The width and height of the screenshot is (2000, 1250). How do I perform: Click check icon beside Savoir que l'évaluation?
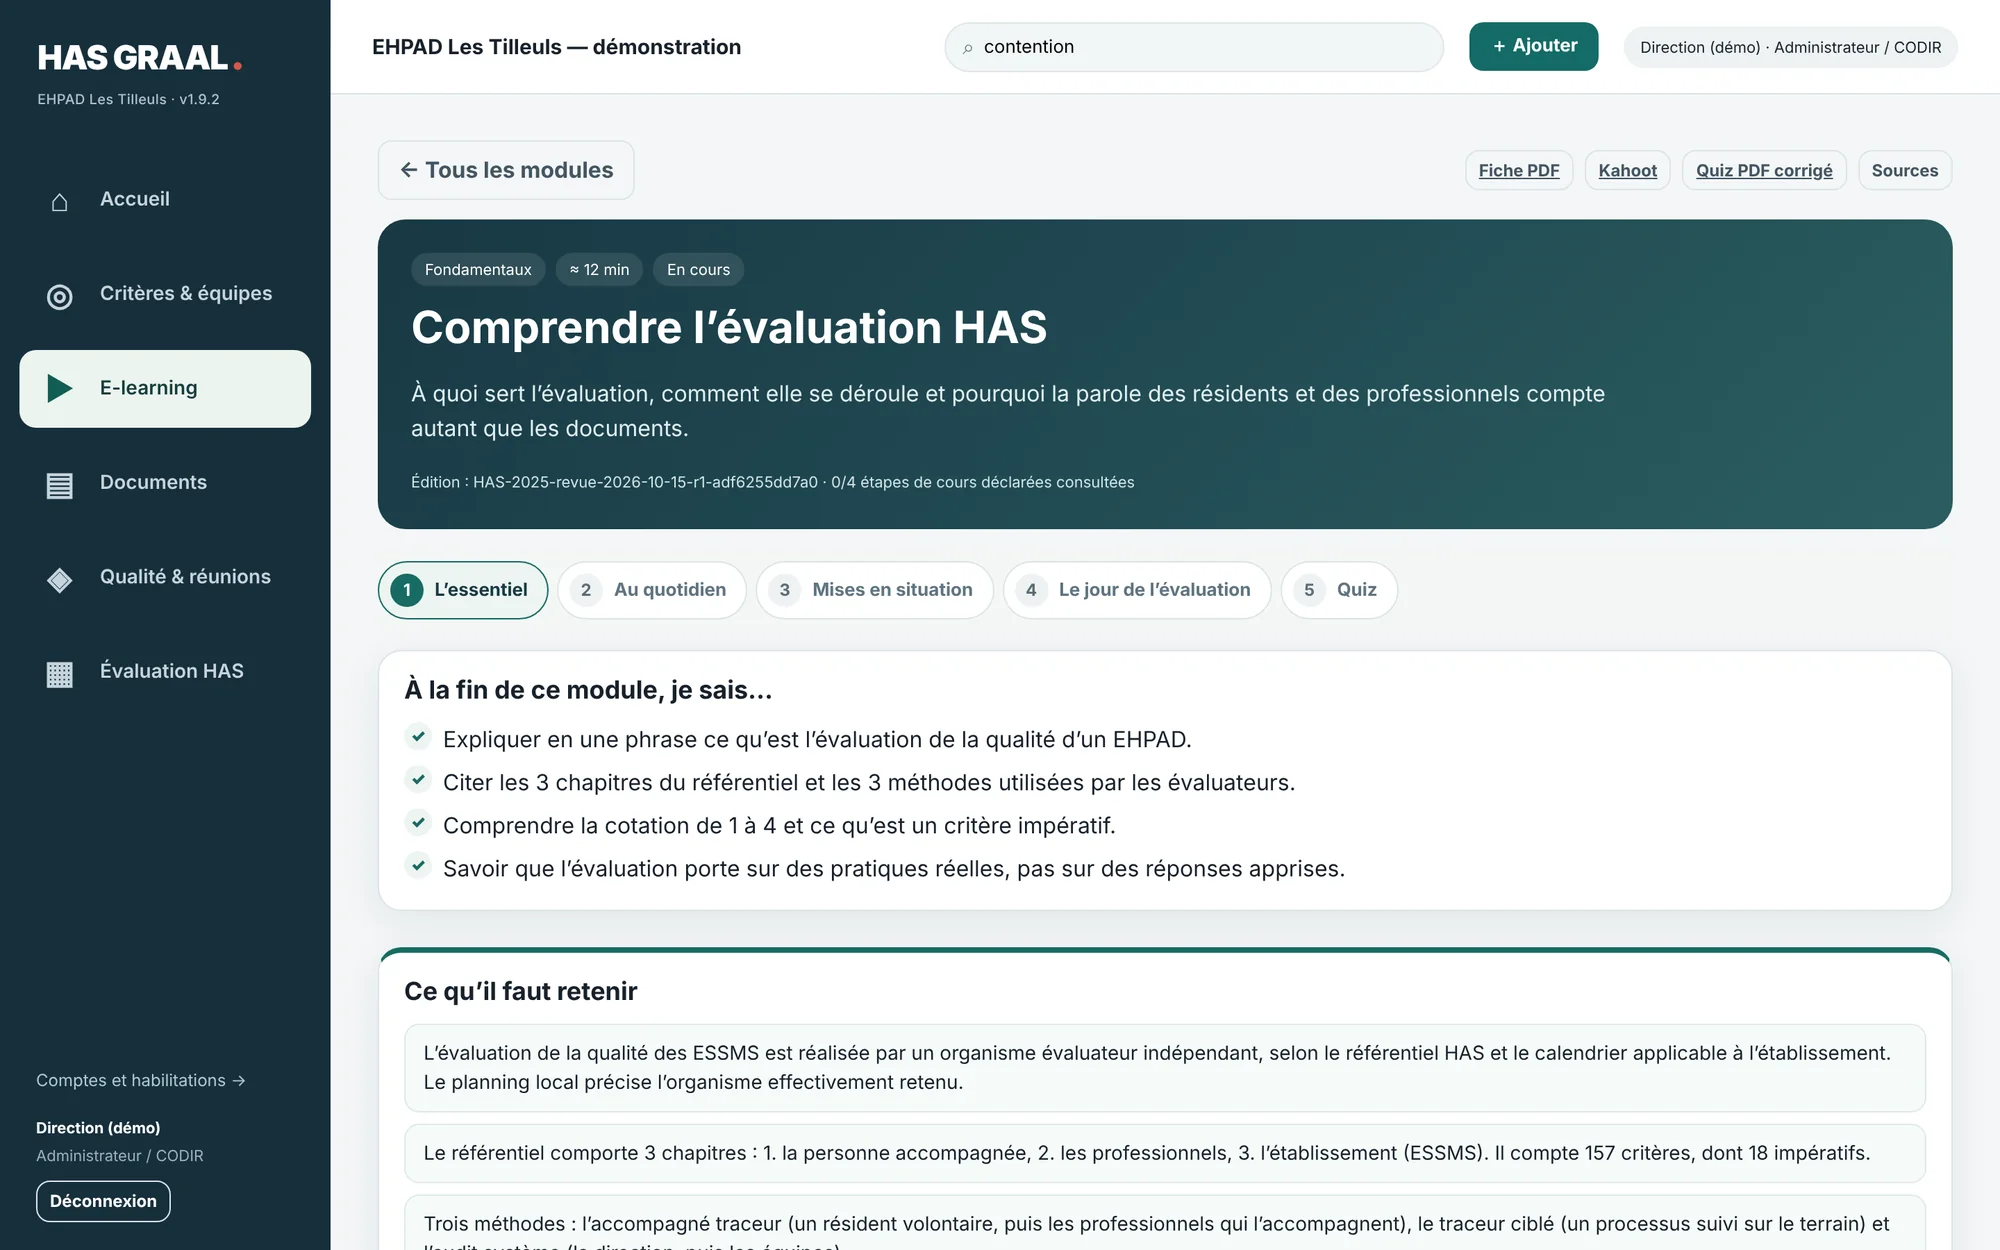coord(418,866)
